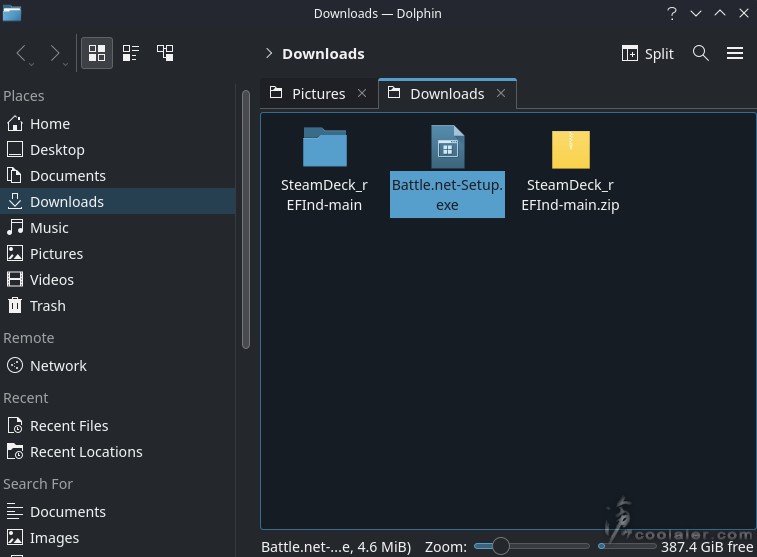Close the Downloads tab

[x=501, y=93]
